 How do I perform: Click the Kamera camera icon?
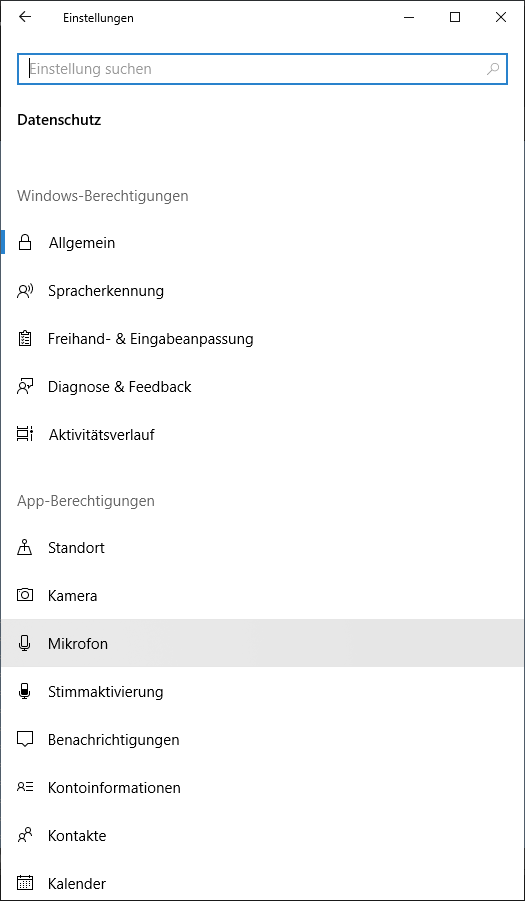[25, 595]
